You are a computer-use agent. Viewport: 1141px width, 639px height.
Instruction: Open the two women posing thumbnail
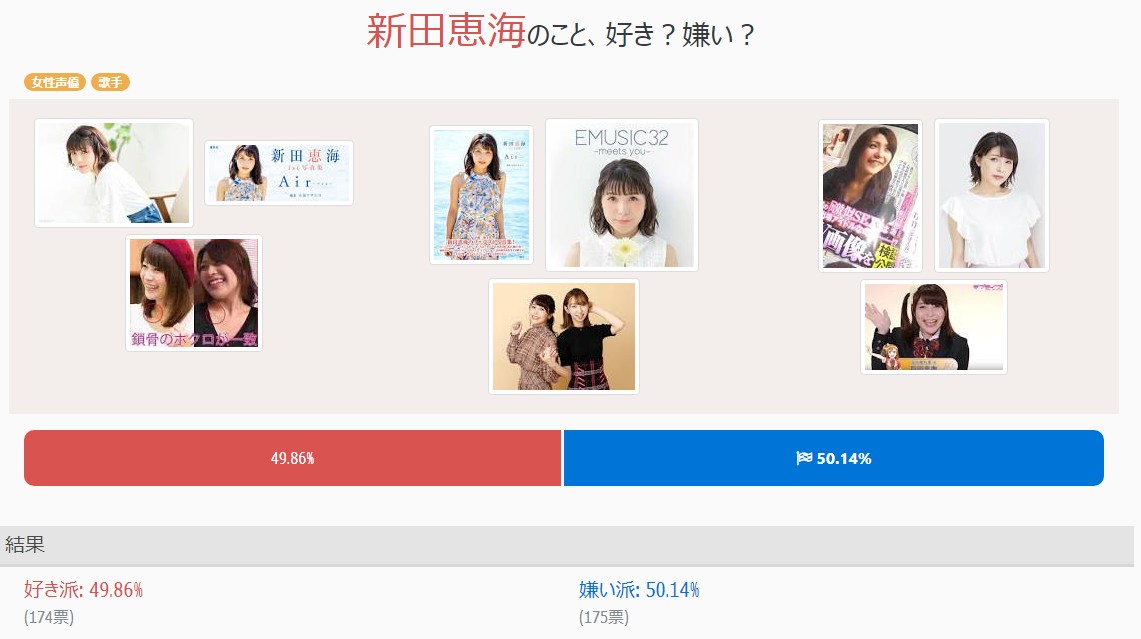(x=564, y=336)
